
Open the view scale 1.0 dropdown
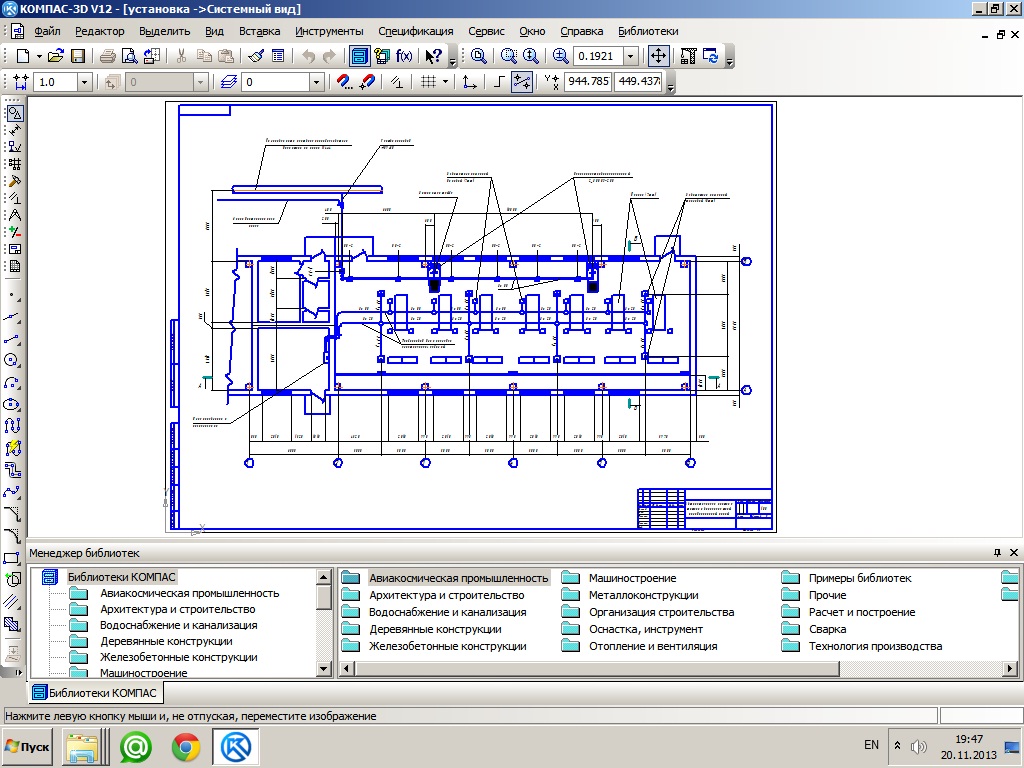coord(84,82)
